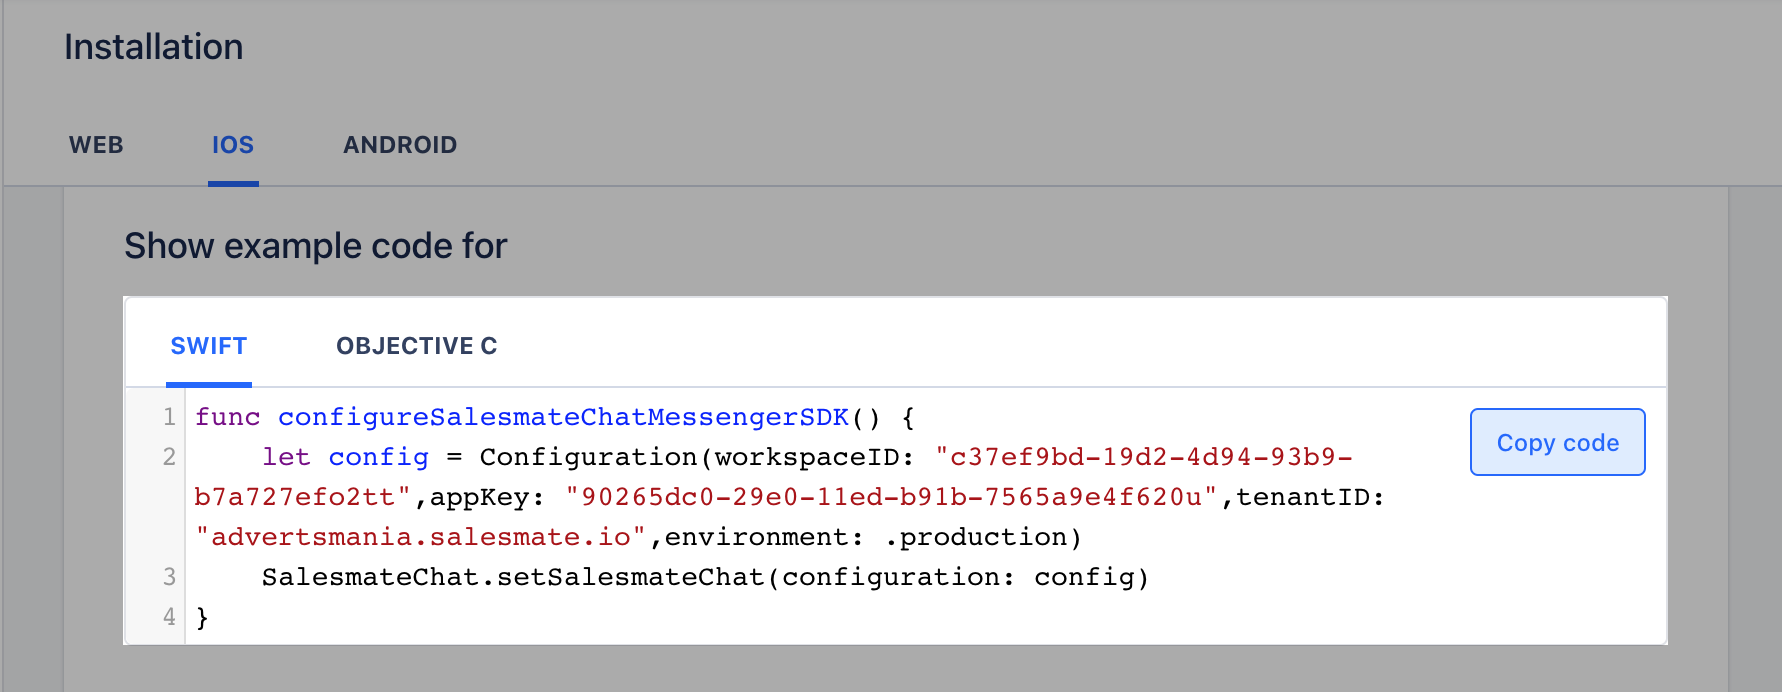Click the configureSalesmateChatMessengerSDK function name
The width and height of the screenshot is (1782, 692).
click(x=563, y=417)
